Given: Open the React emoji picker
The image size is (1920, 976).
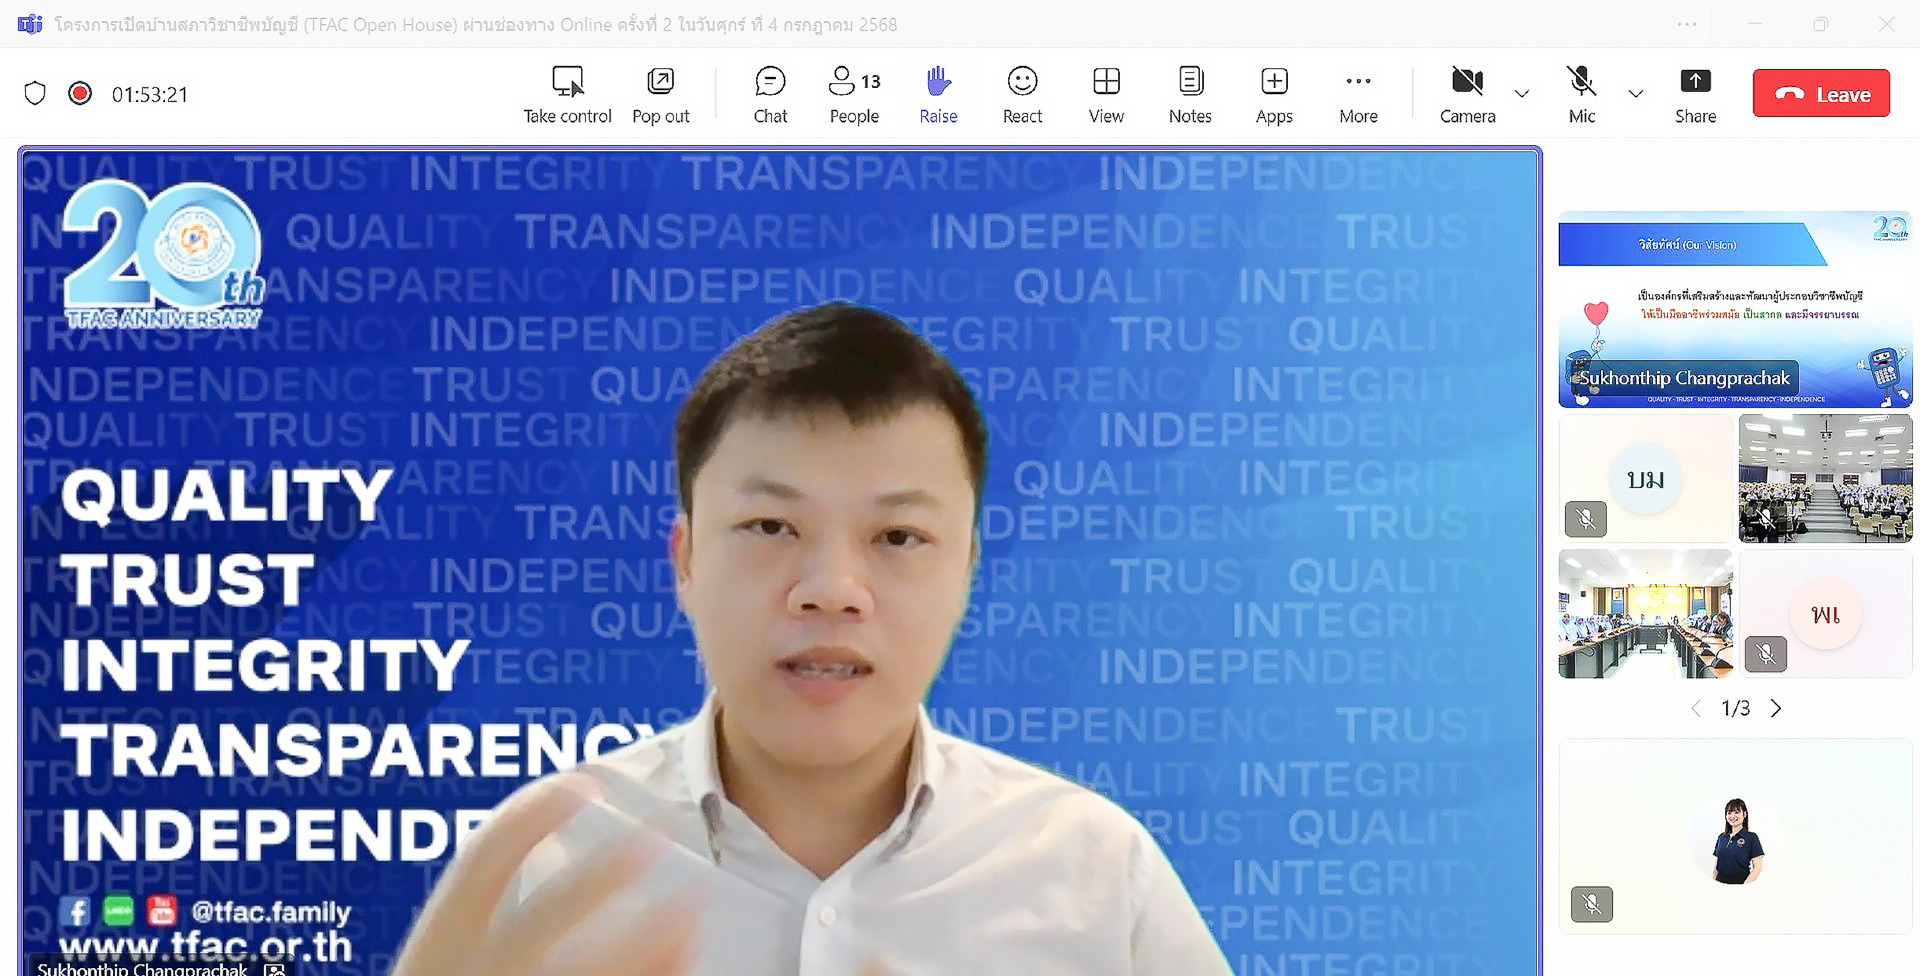Looking at the screenshot, I should (1022, 95).
